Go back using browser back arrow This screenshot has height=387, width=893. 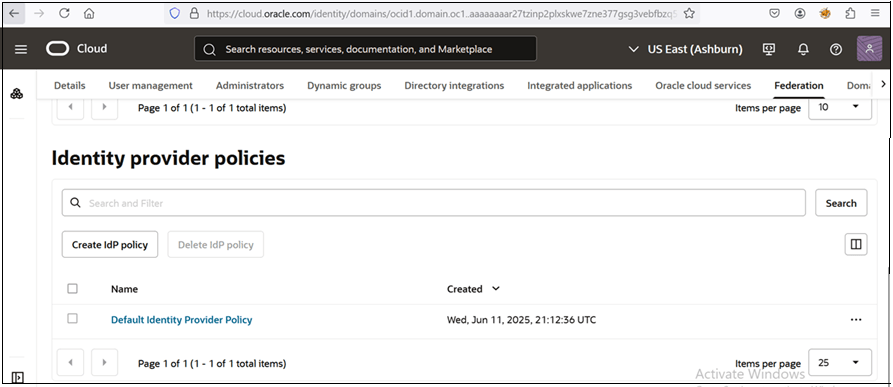14,13
